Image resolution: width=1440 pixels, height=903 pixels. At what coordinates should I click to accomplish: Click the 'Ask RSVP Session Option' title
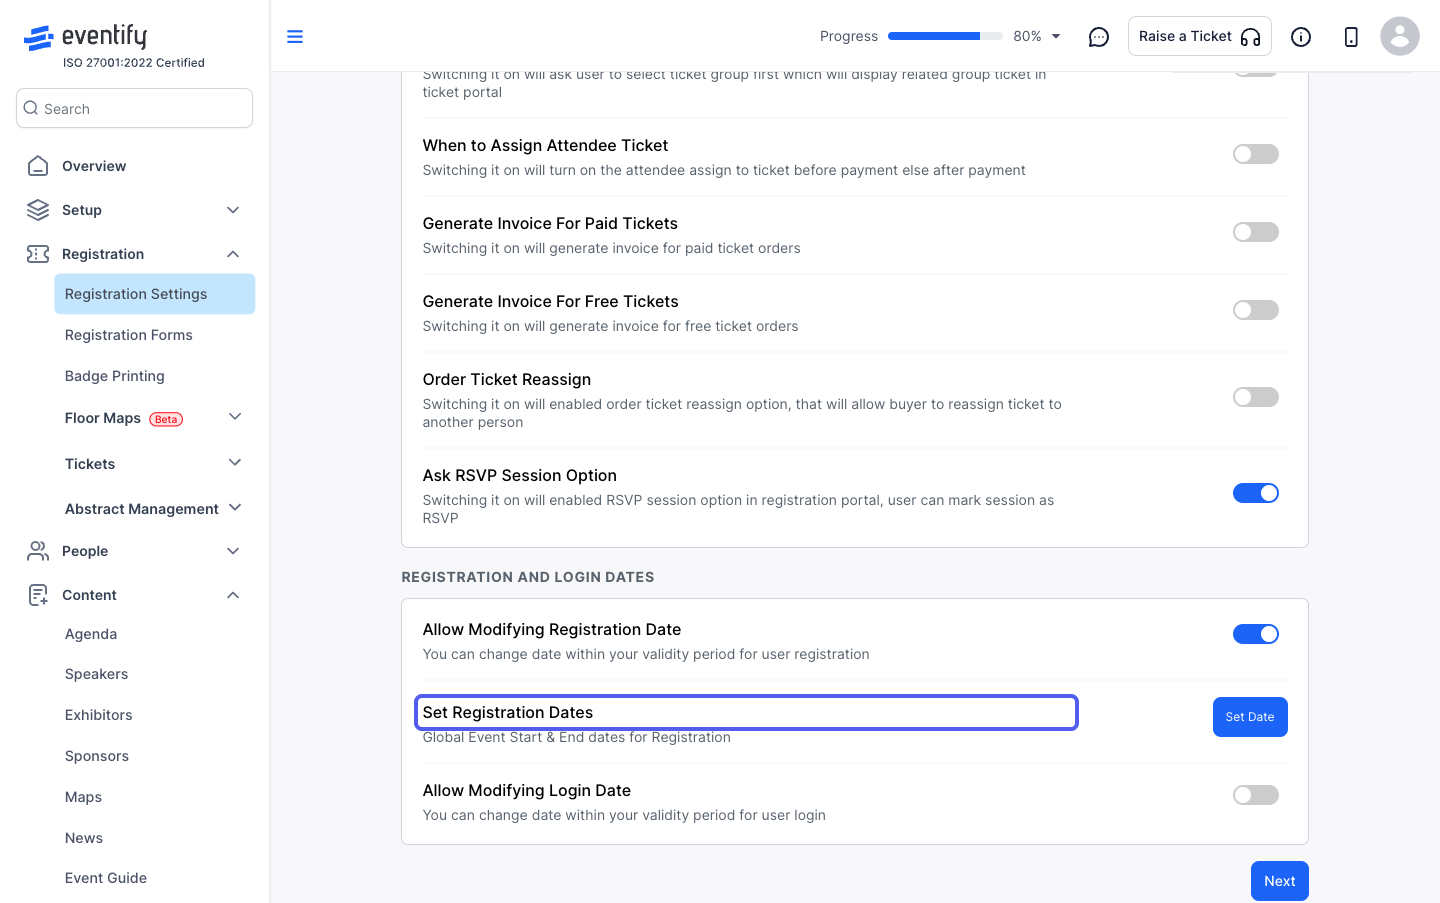[520, 475]
